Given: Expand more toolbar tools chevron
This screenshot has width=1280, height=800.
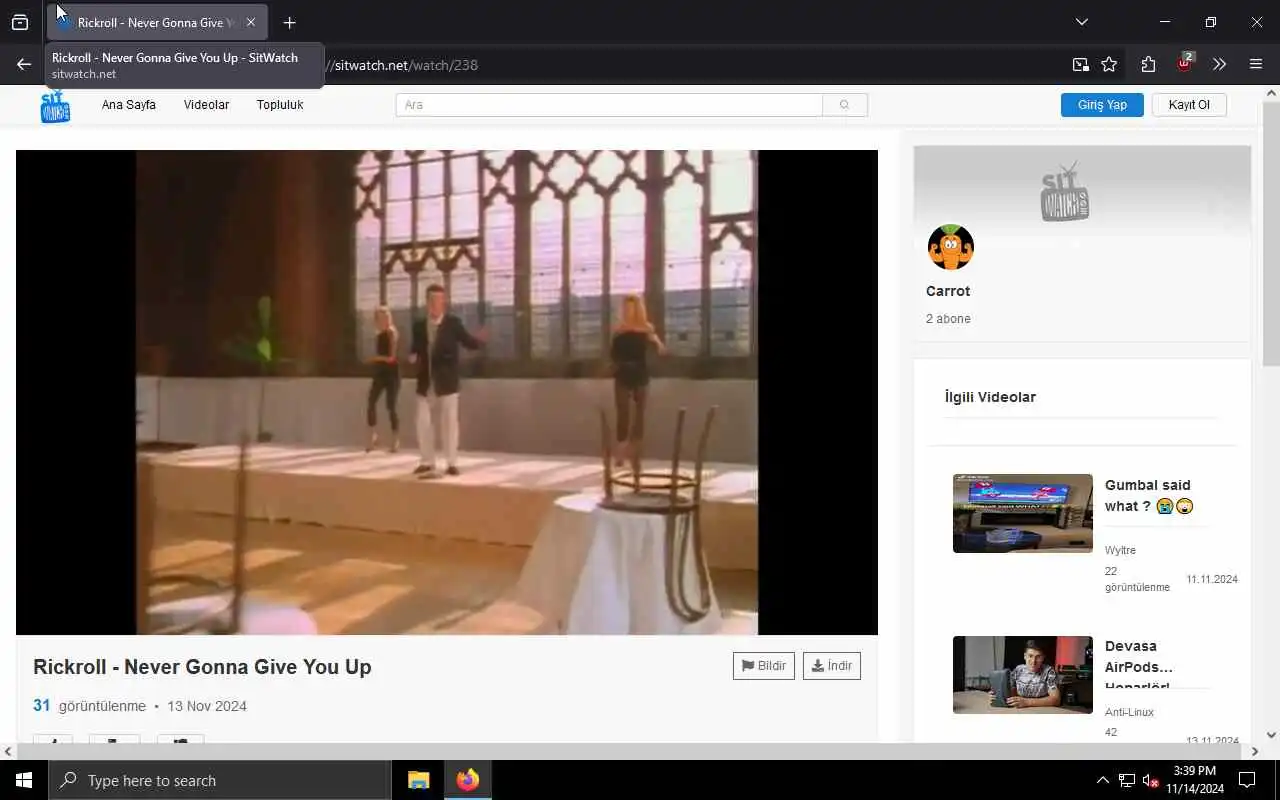Looking at the screenshot, I should (1219, 64).
